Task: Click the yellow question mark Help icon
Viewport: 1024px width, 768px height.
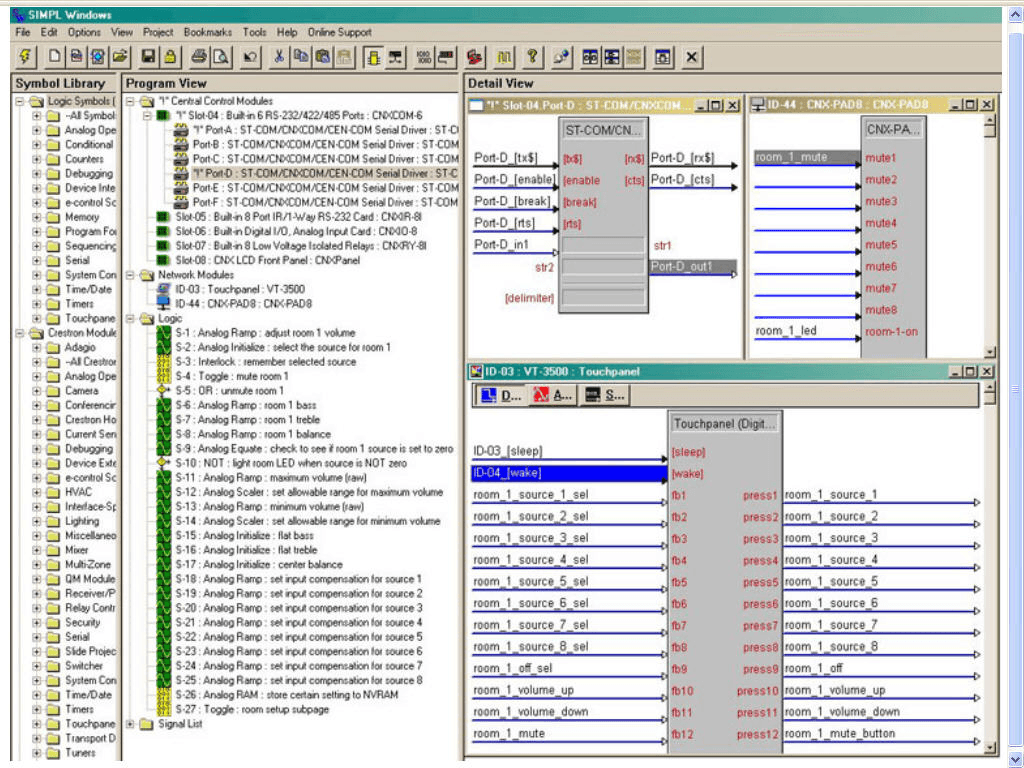Action: 533,57
